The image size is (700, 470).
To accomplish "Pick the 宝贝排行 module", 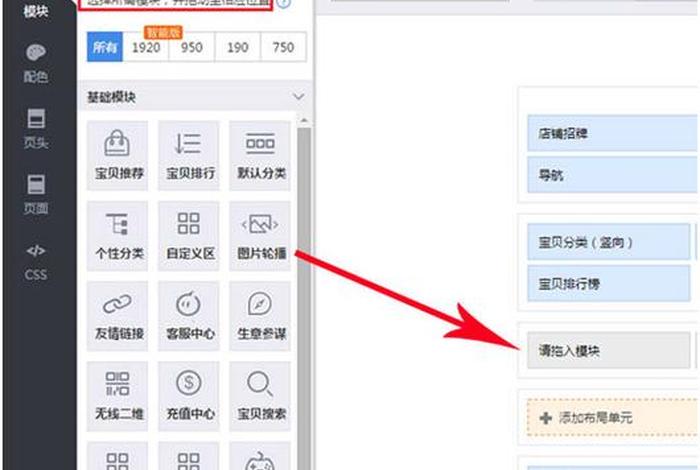I will coord(189,155).
